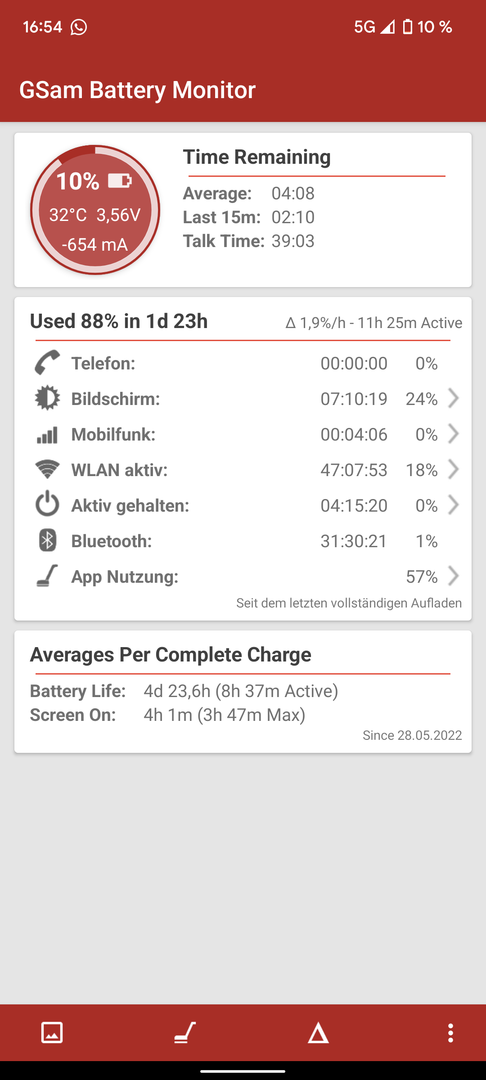Open App Sucker from the bottom bar icon
This screenshot has width=486, height=1080.
[184, 1032]
